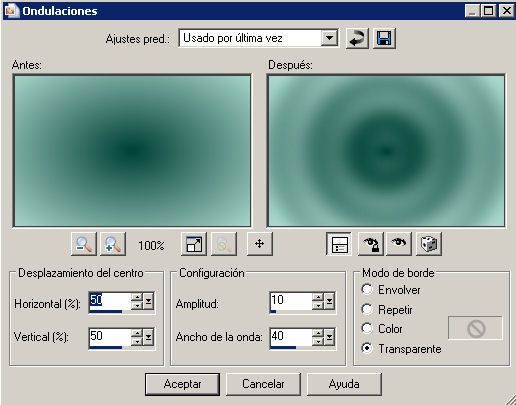
Task: Click the blue slider bar under Ancho value
Action: click(283, 348)
